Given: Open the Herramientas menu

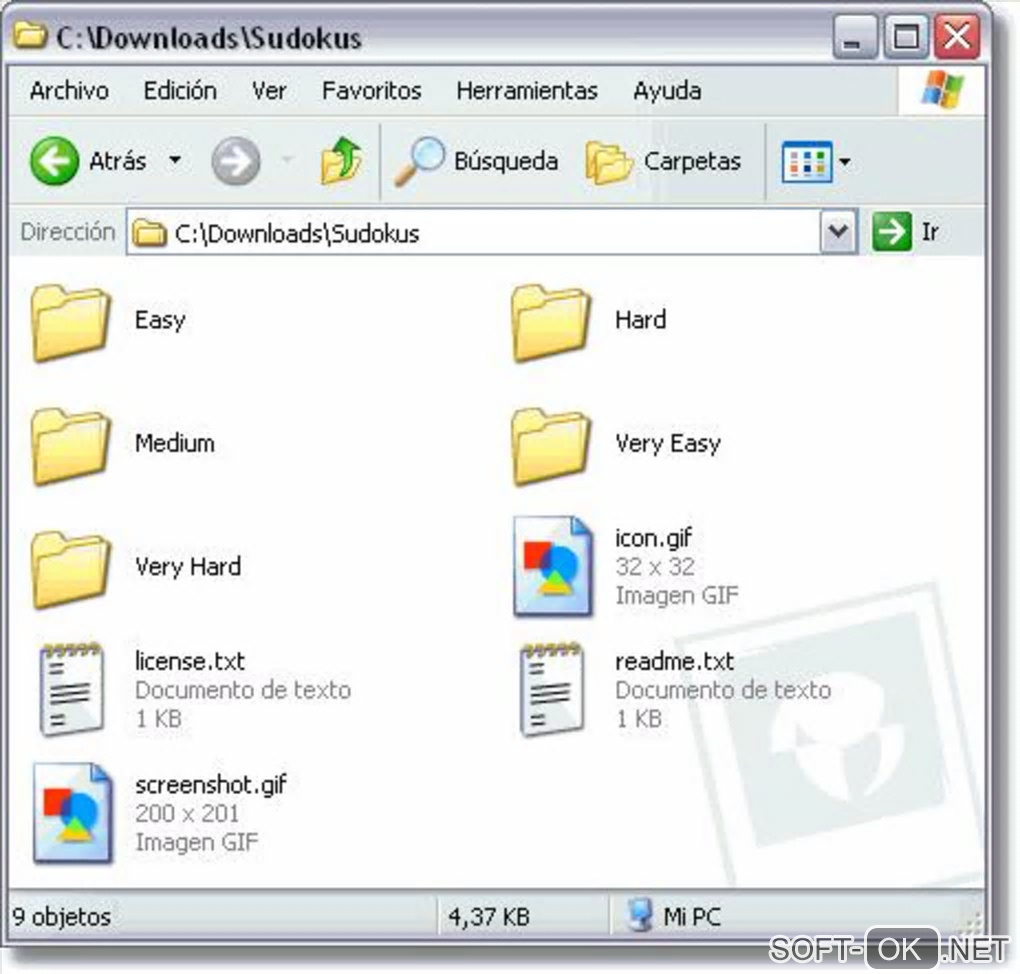Looking at the screenshot, I should [x=527, y=90].
